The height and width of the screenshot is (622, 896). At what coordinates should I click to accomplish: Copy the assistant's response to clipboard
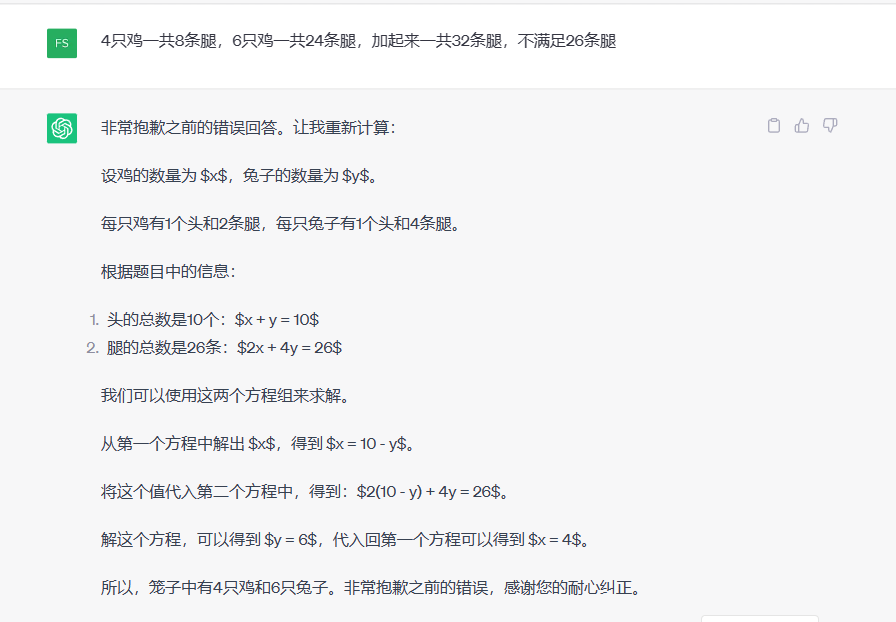pos(773,126)
